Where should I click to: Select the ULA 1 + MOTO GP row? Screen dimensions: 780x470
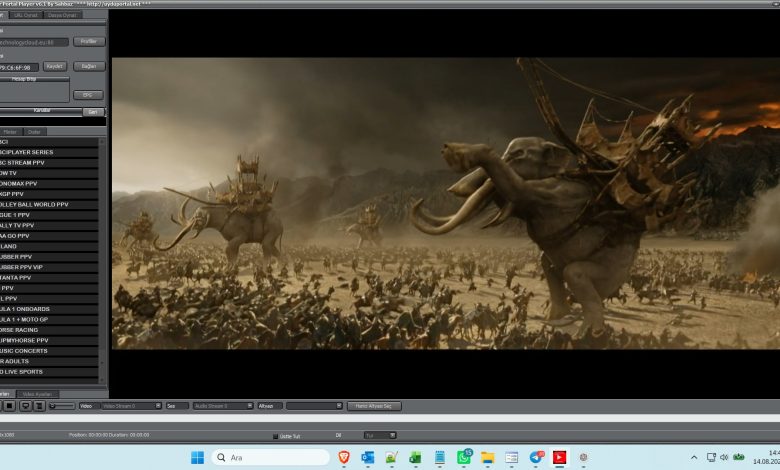click(49, 319)
